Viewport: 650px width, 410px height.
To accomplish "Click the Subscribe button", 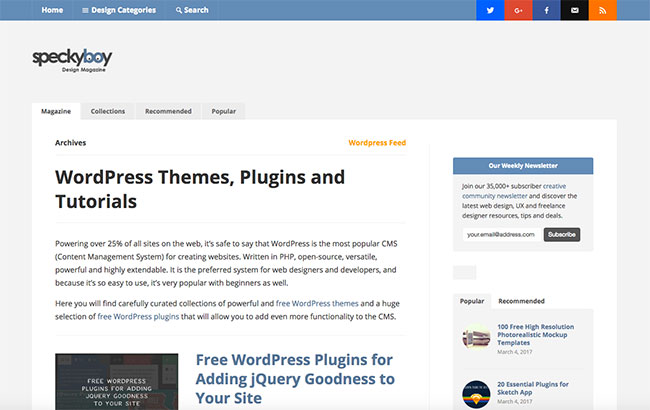I will (562, 235).
